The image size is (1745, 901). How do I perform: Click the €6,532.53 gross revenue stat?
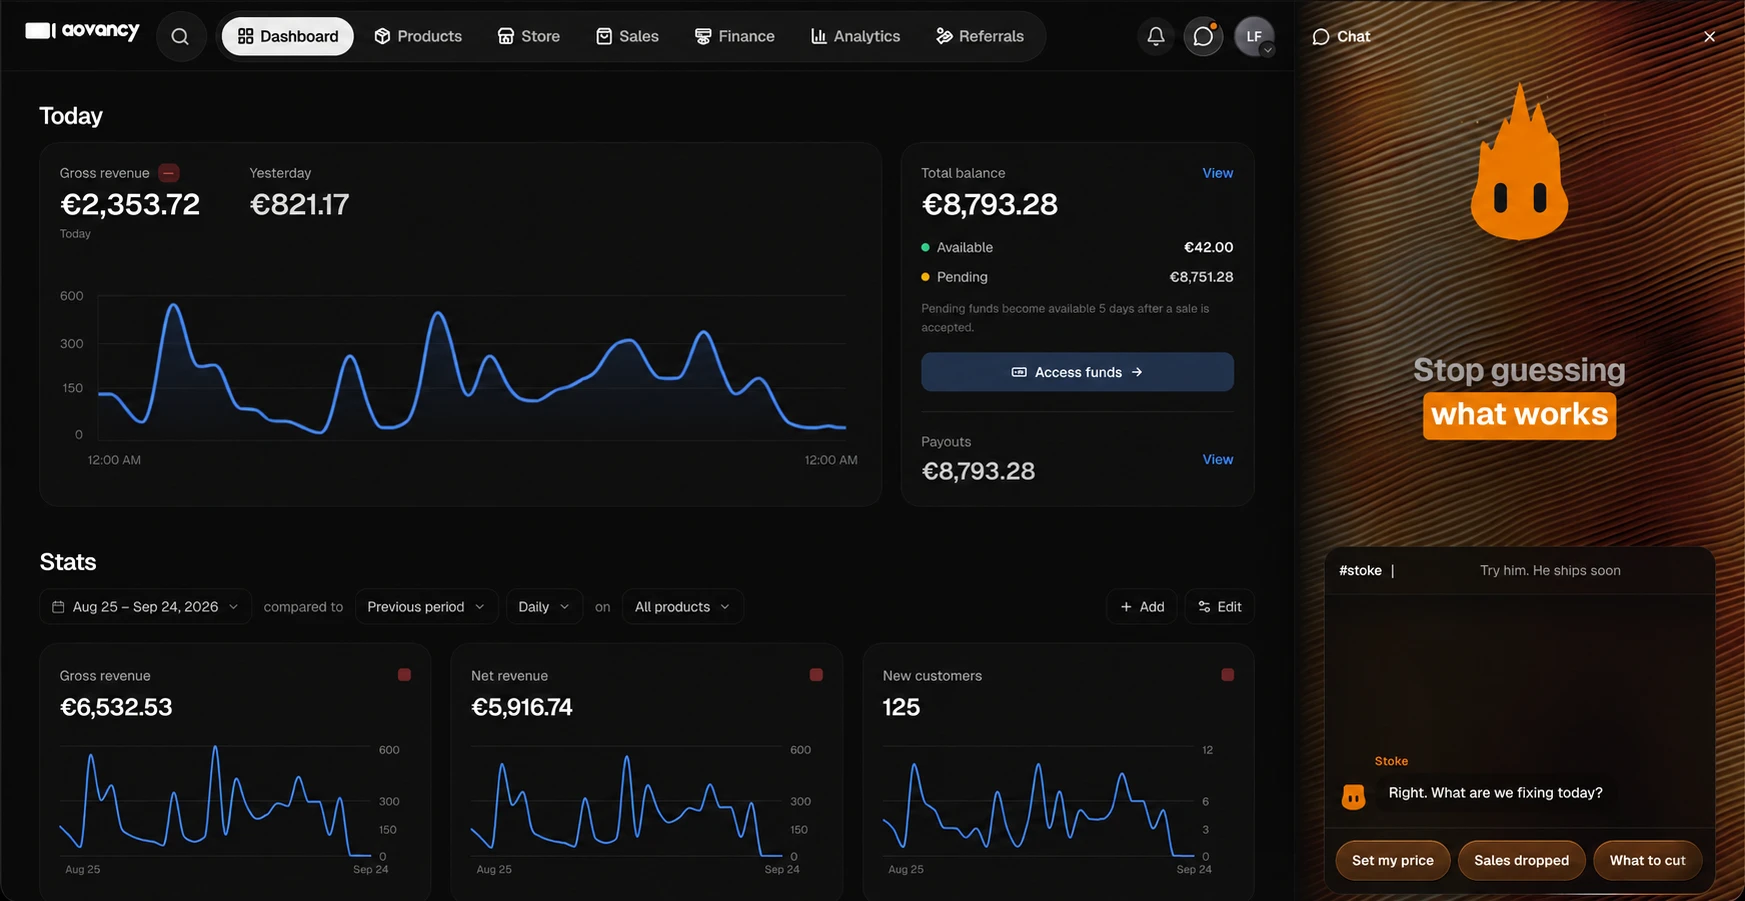tap(116, 707)
